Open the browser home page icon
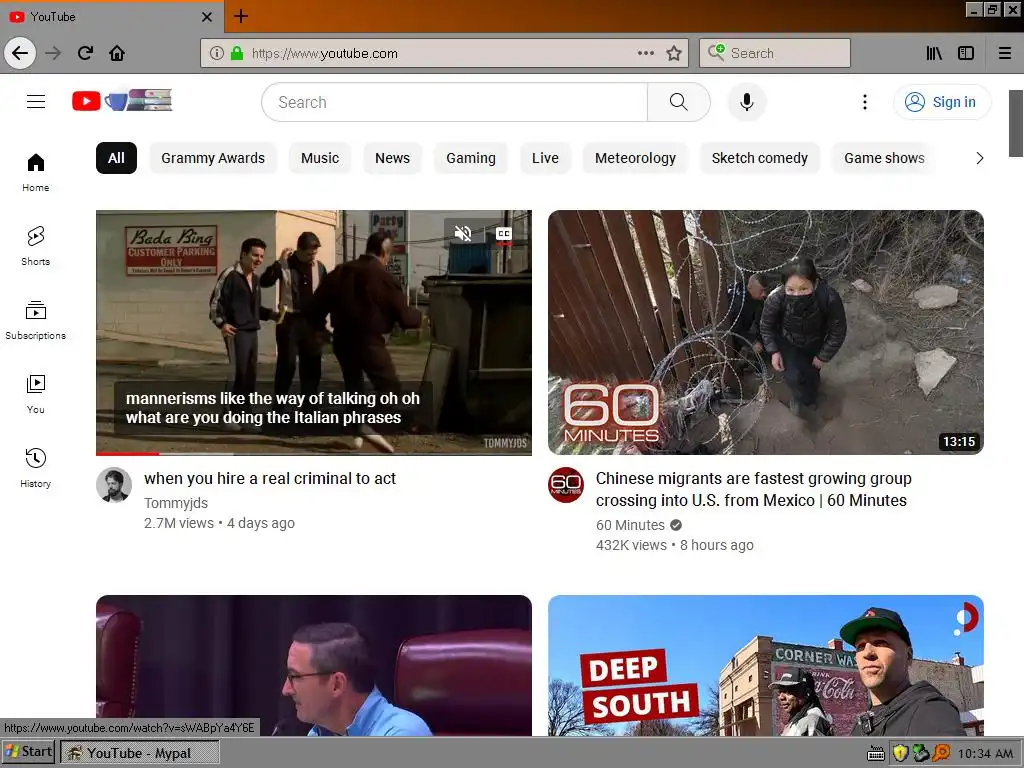This screenshot has width=1024, height=768. tap(117, 53)
